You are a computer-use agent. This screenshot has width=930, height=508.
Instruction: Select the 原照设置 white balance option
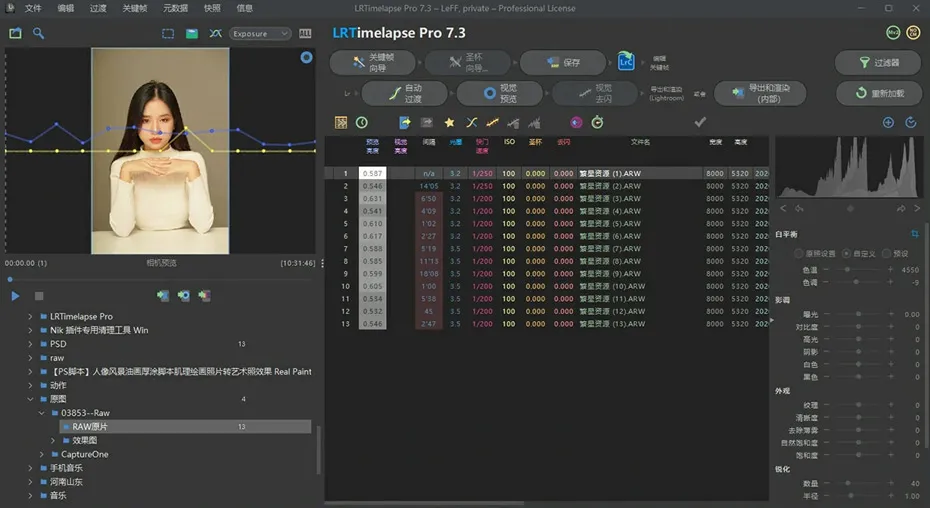[x=798, y=254]
